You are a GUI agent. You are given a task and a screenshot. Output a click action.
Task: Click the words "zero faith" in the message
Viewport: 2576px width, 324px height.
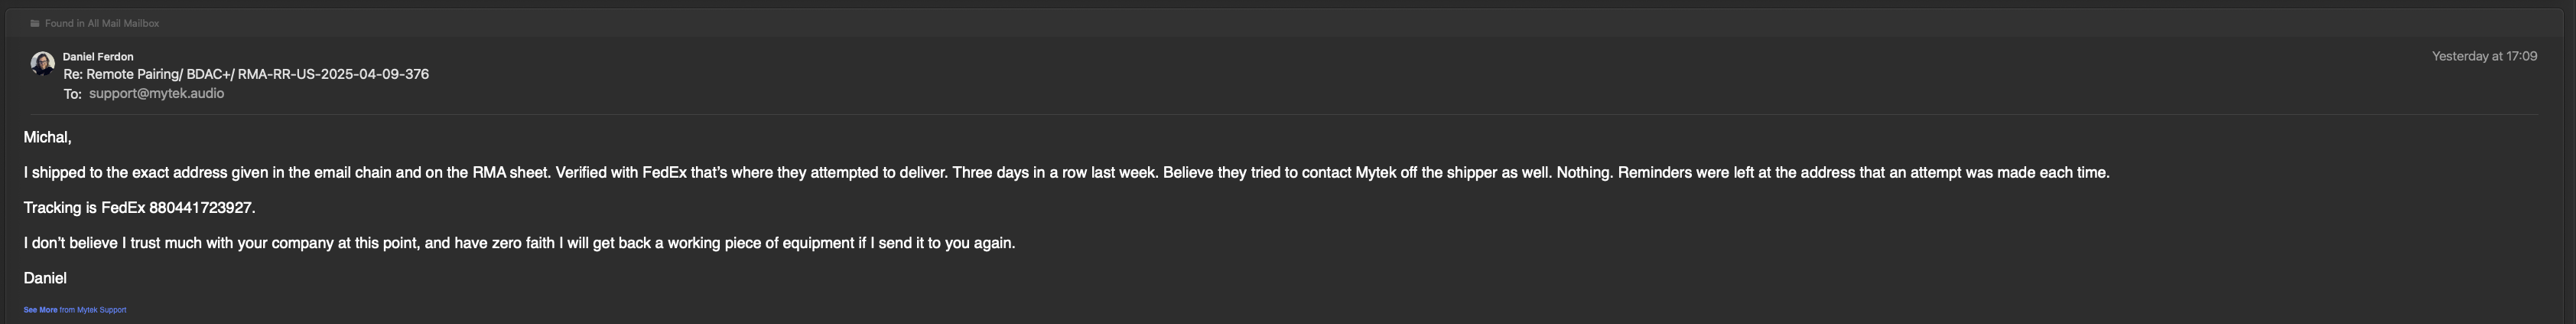pyautogui.click(x=523, y=243)
